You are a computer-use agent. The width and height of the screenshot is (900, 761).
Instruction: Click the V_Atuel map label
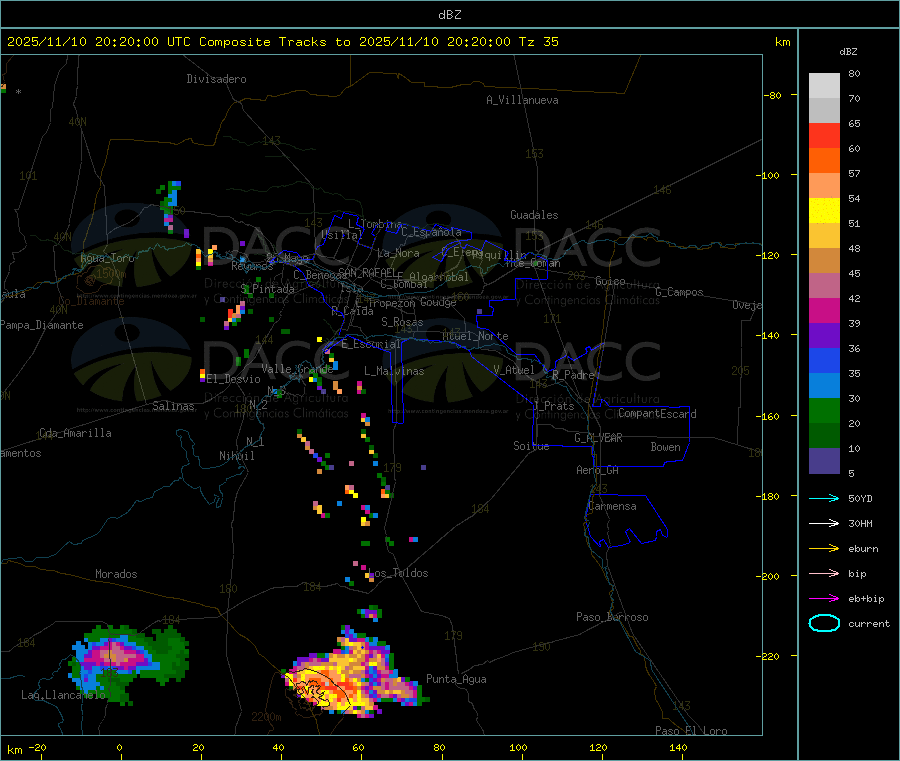click(514, 370)
